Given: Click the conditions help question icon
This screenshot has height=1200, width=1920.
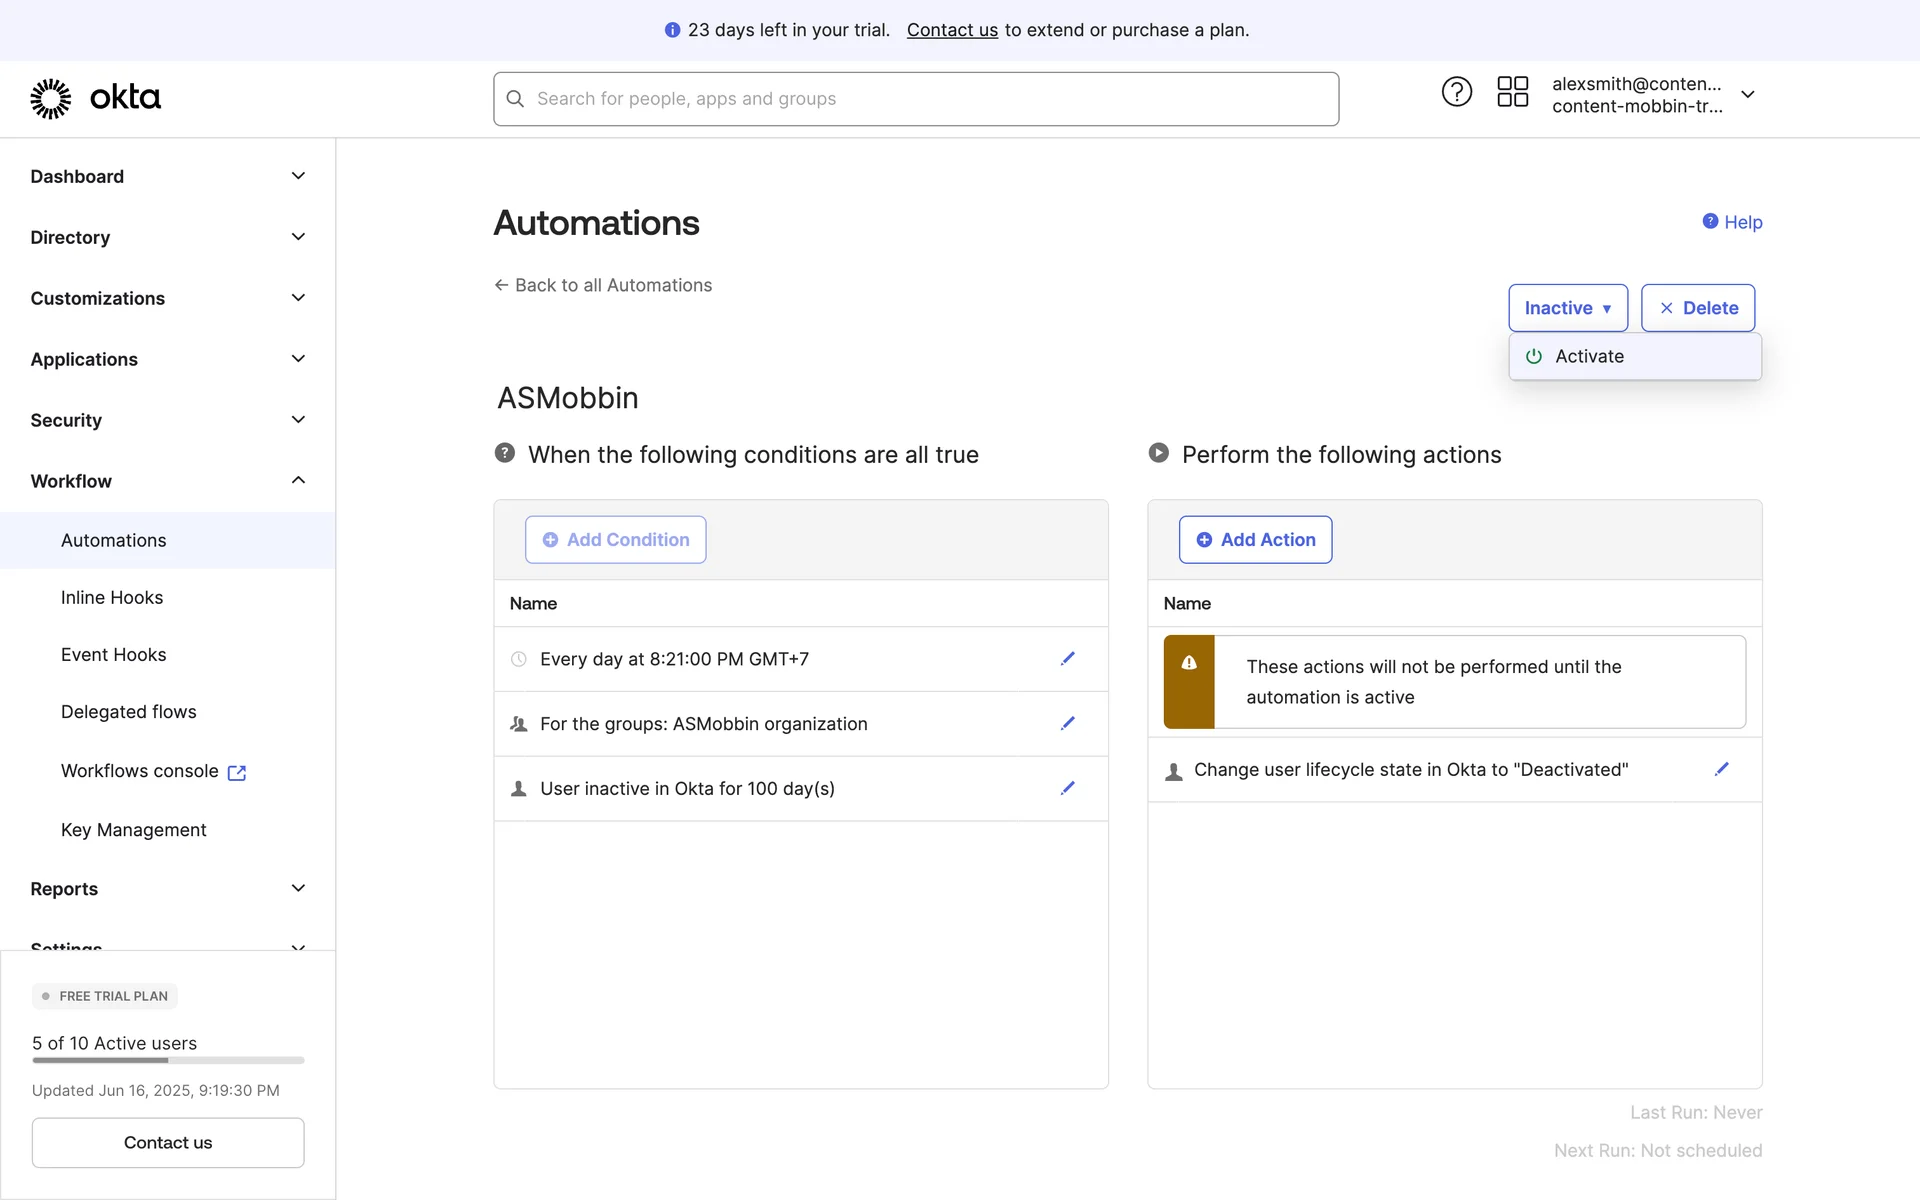Looking at the screenshot, I should (x=505, y=453).
